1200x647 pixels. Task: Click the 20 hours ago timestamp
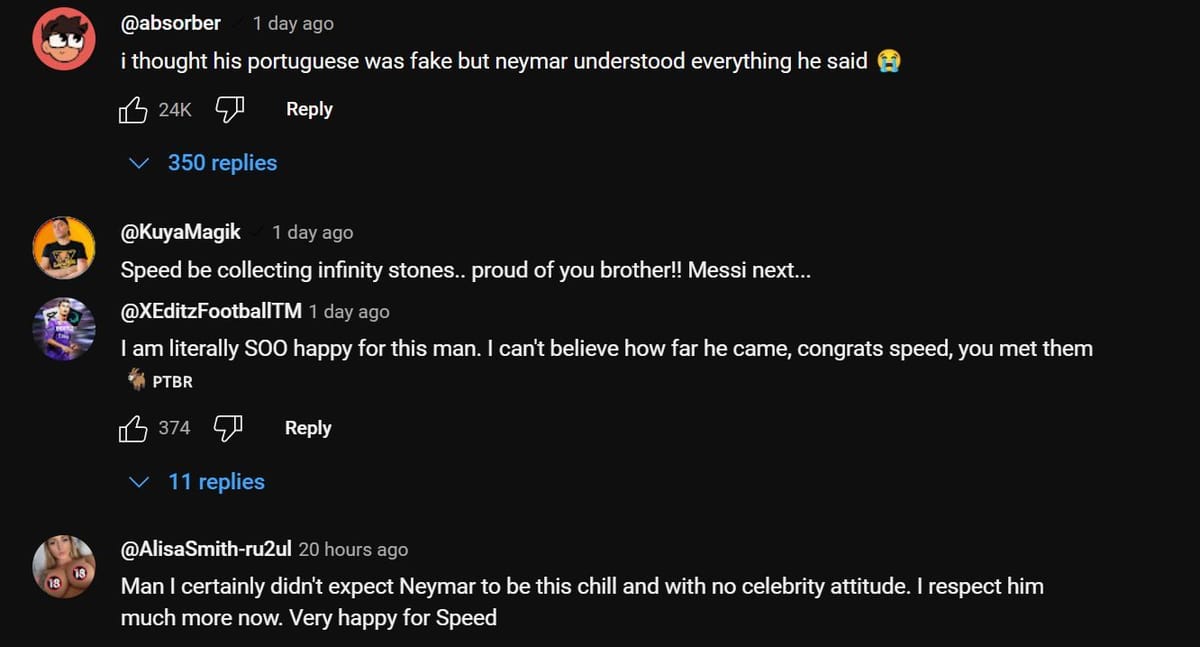[x=353, y=549]
